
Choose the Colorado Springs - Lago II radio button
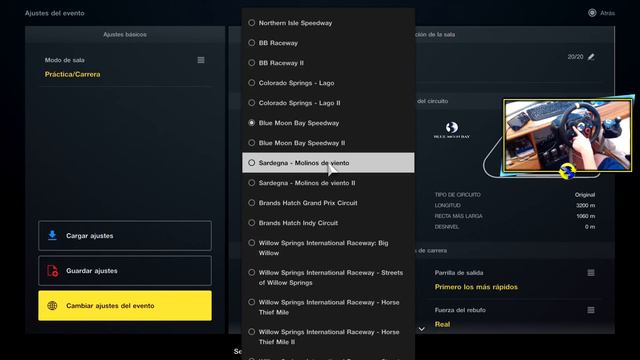(252, 103)
